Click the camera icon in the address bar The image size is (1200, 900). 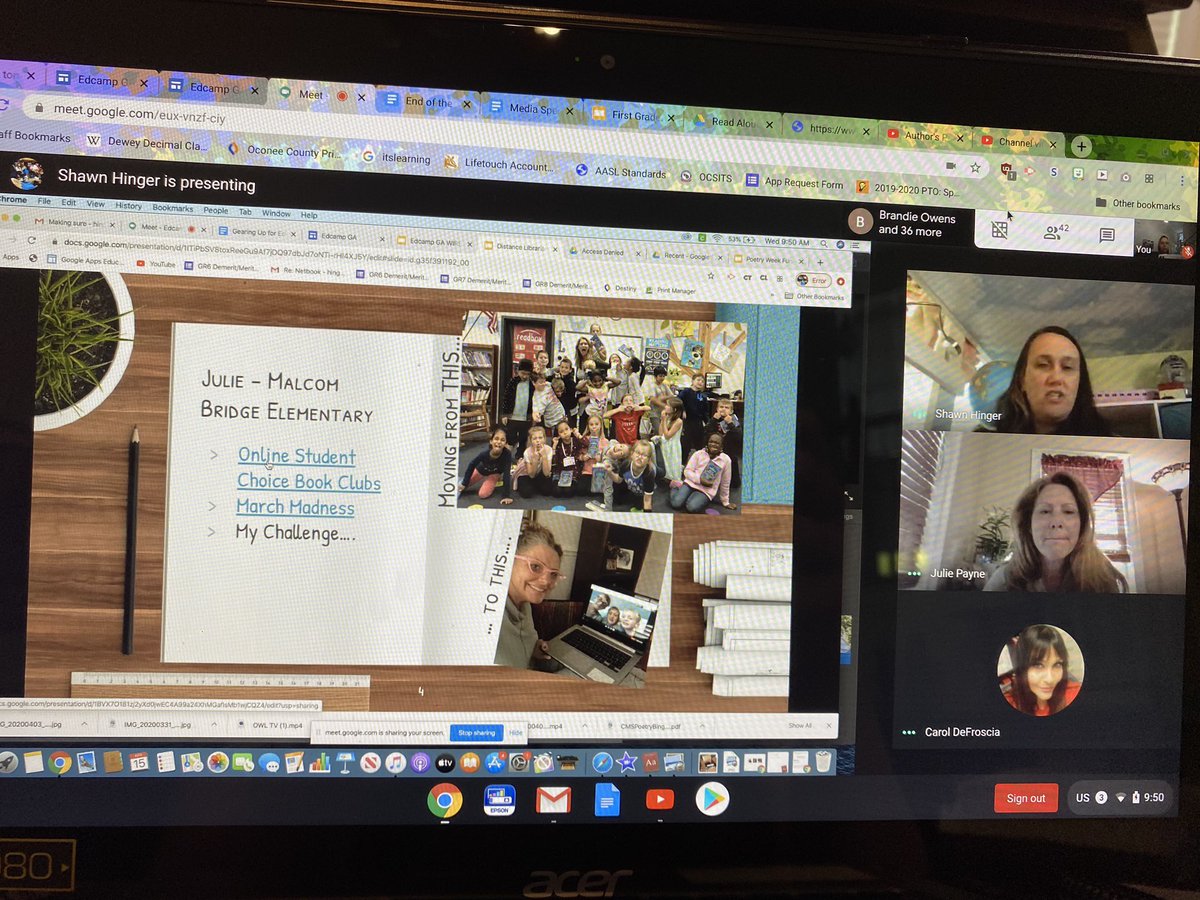(951, 165)
